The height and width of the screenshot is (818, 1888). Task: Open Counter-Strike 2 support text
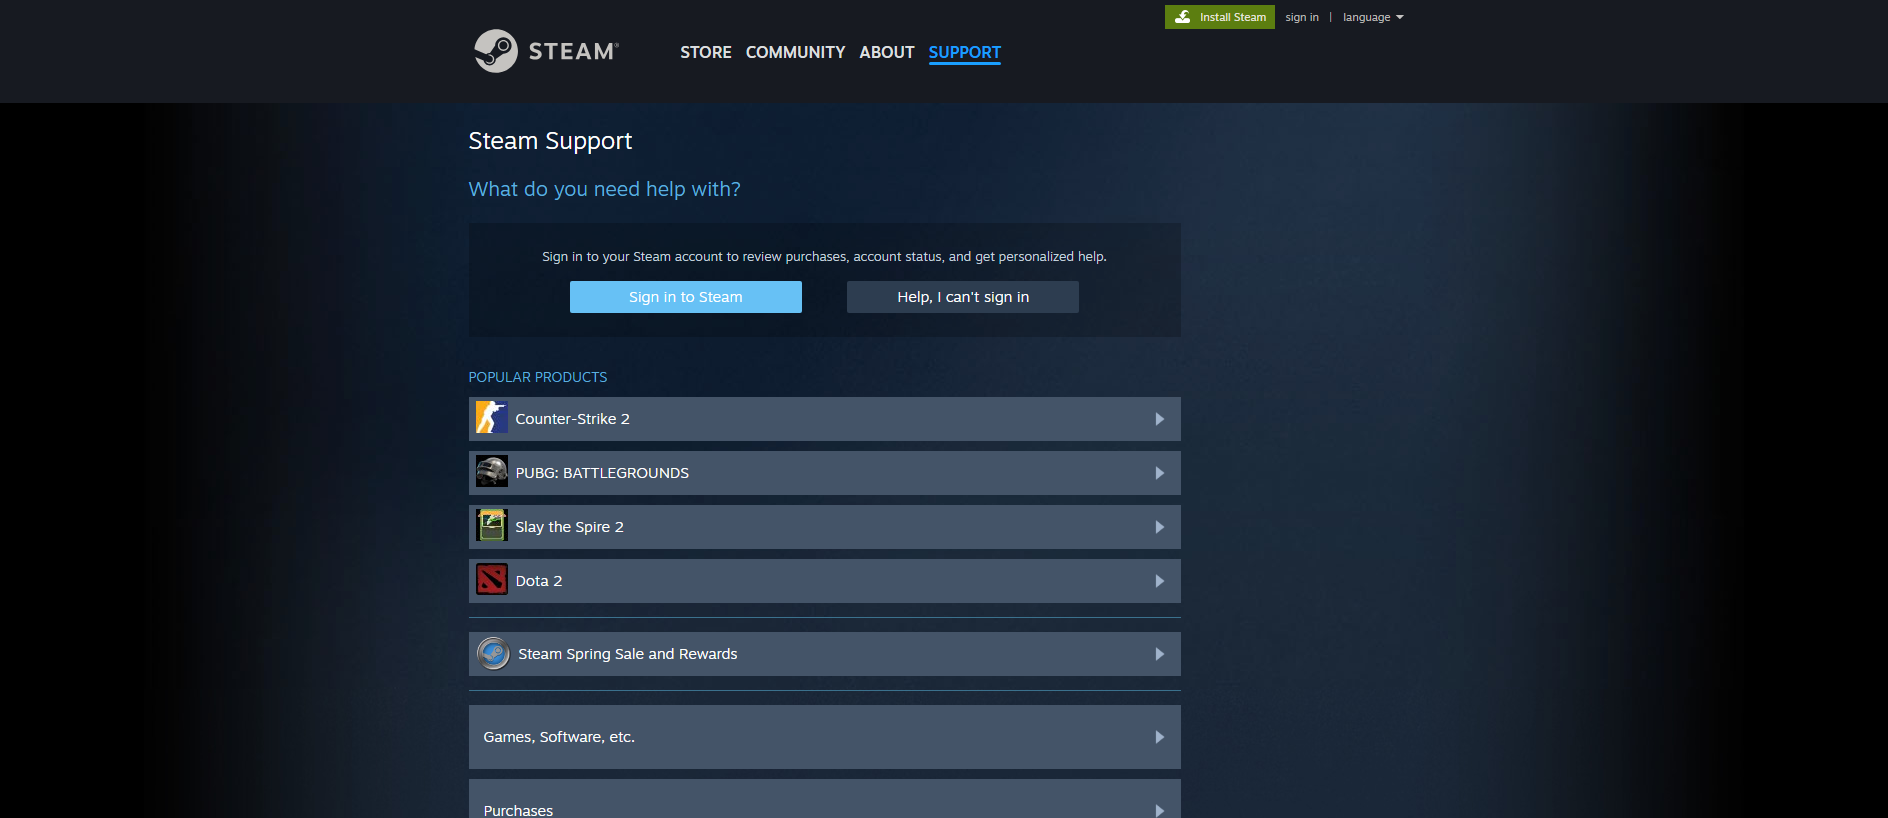(x=572, y=419)
